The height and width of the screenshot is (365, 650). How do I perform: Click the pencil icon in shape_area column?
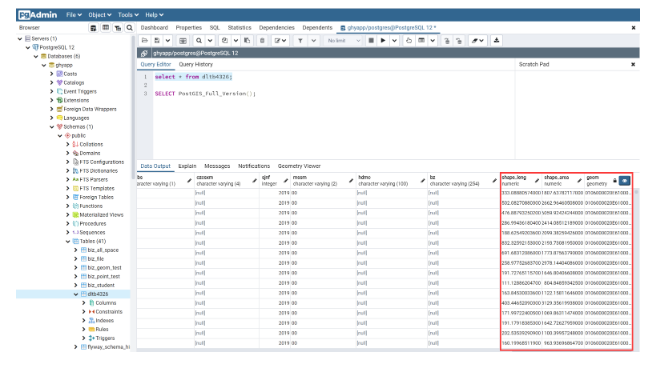pyautogui.click(x=580, y=180)
